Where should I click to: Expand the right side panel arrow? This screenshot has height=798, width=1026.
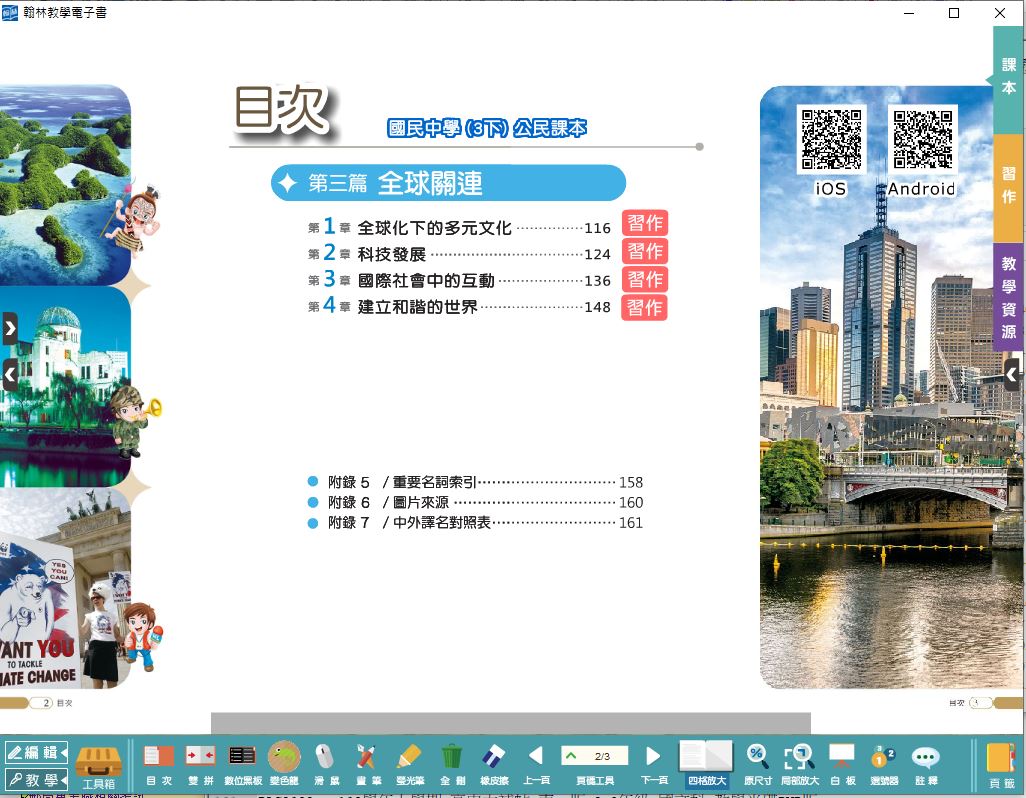[1012, 375]
